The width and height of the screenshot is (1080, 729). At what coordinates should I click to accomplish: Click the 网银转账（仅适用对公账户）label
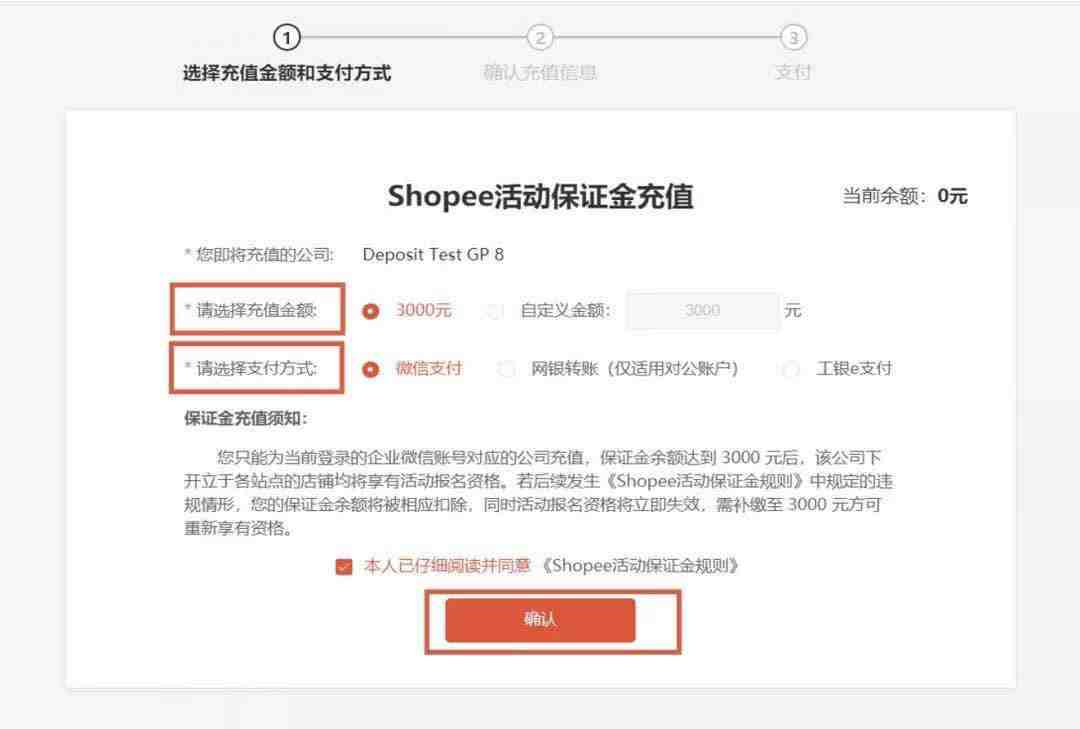(634, 369)
